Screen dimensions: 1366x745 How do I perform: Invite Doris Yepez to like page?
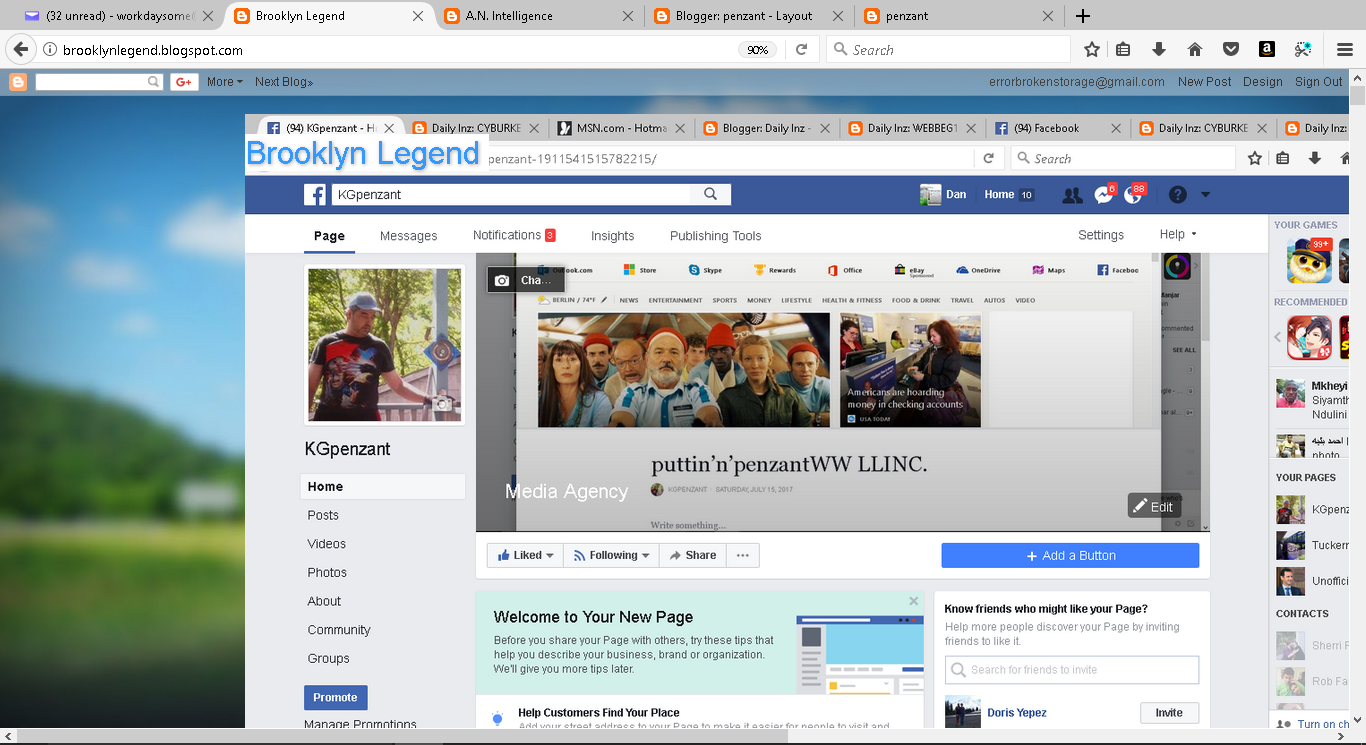click(1169, 713)
